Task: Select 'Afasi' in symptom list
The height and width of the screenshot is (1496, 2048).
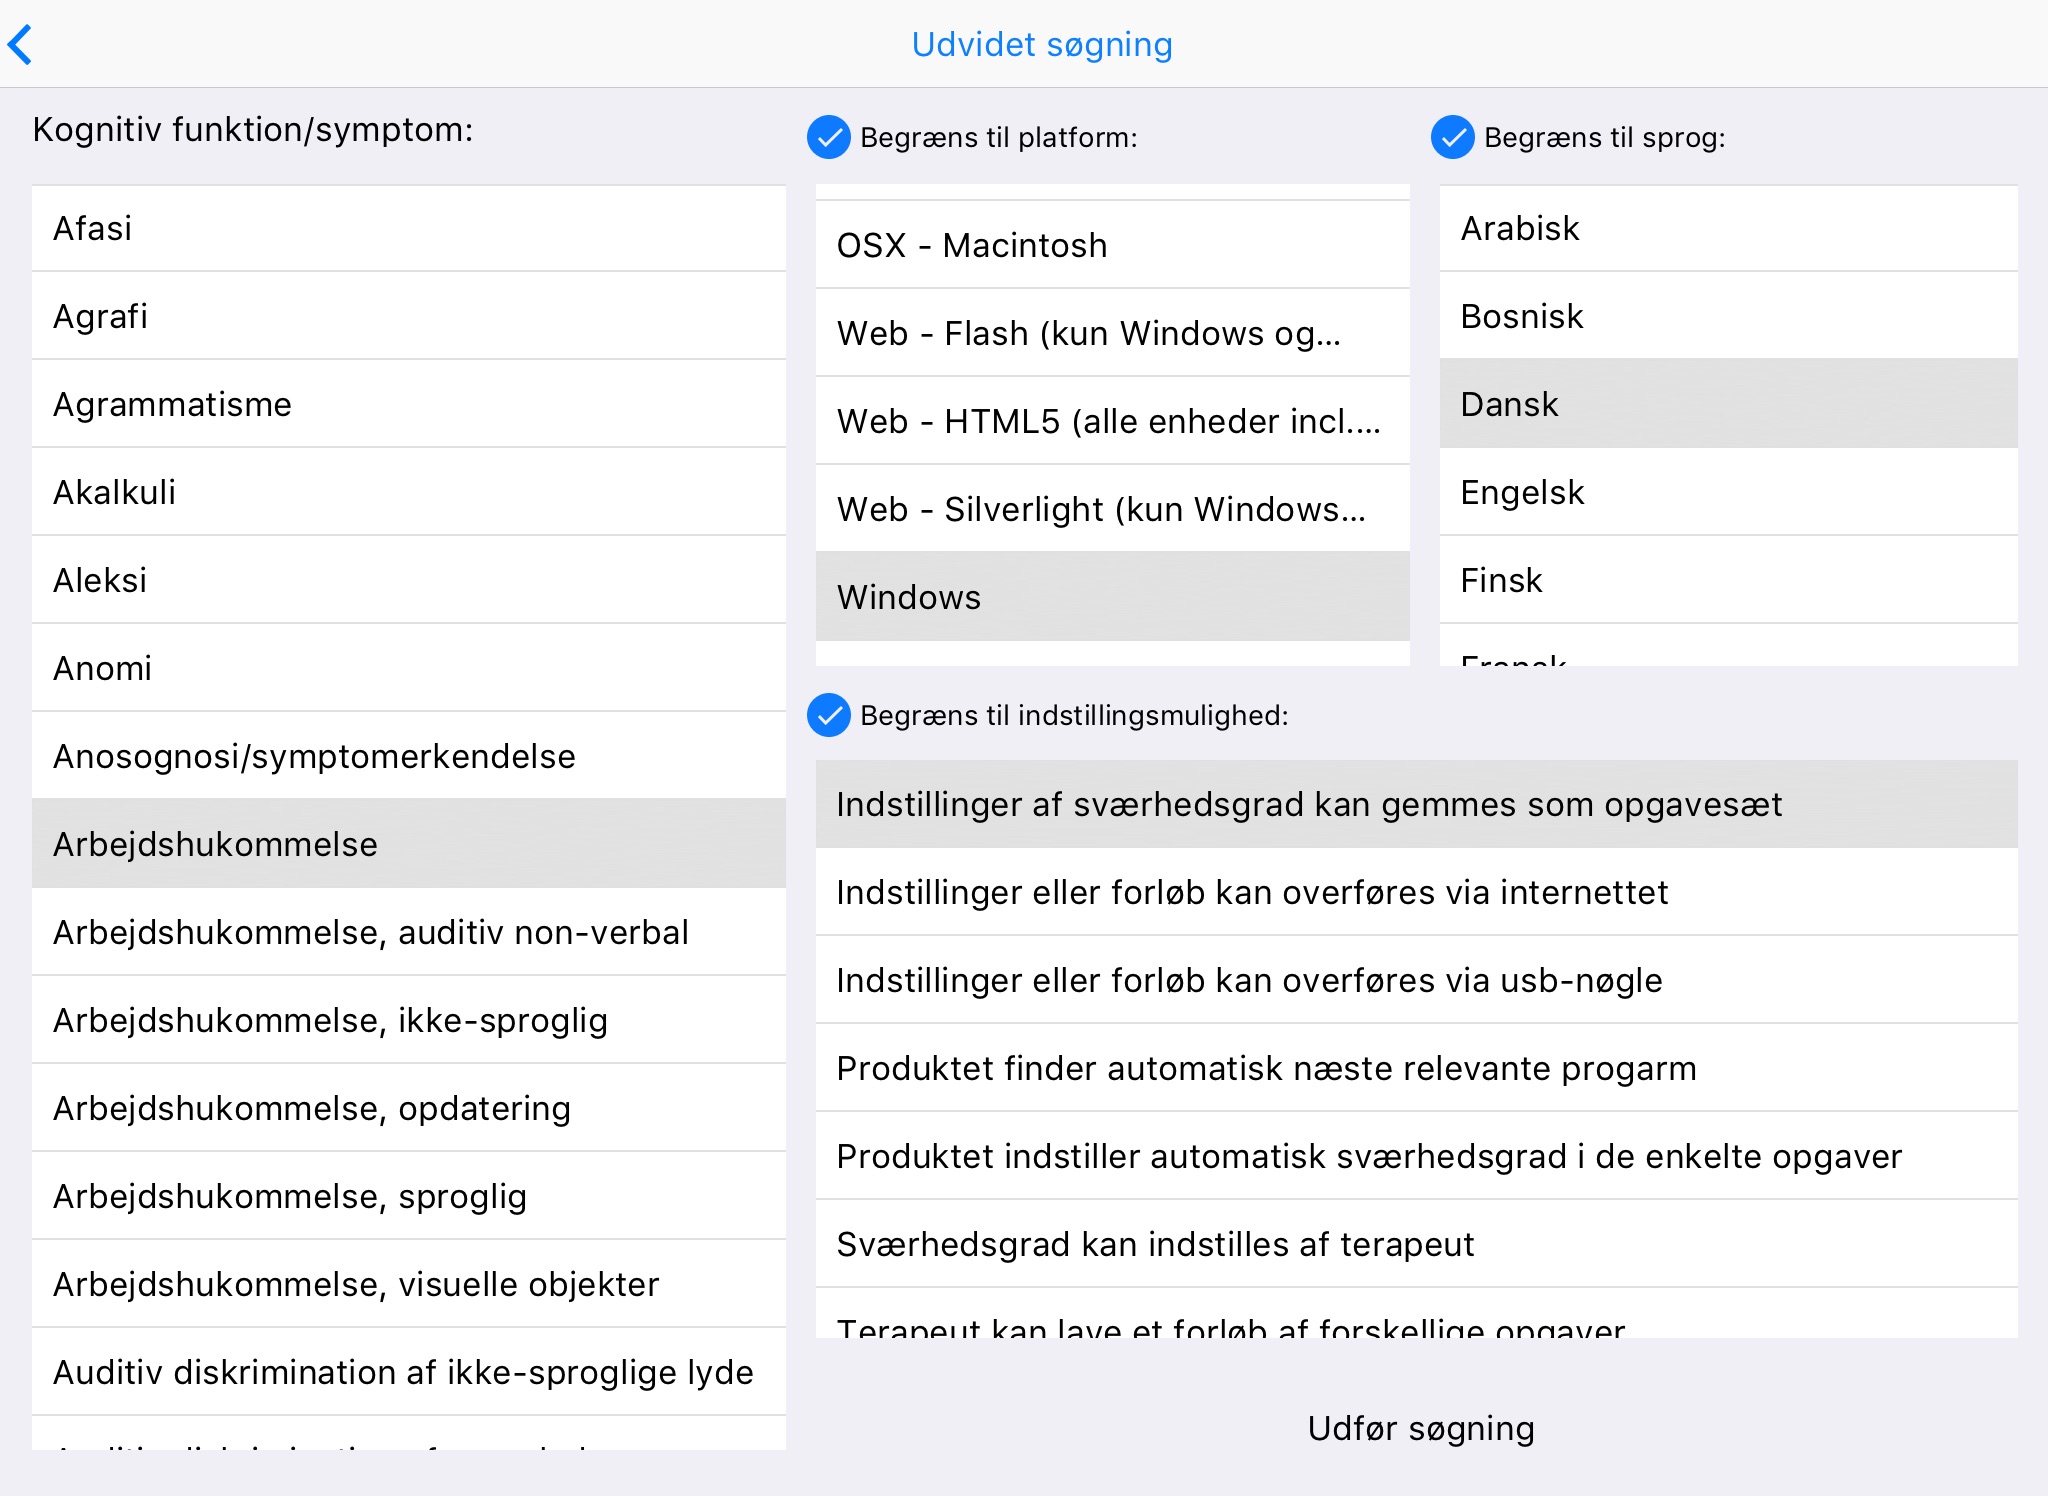Action: coord(408,229)
